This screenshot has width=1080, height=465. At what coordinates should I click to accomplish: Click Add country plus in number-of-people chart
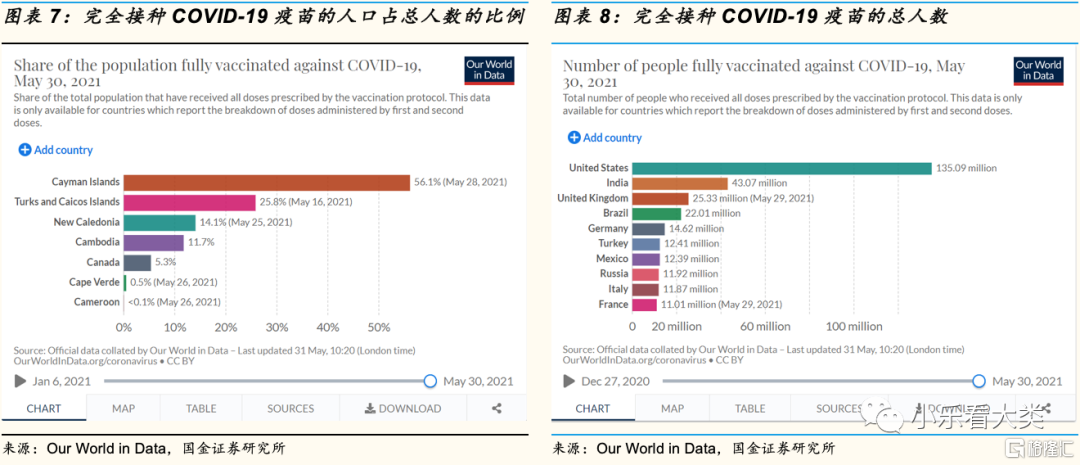coord(574,138)
